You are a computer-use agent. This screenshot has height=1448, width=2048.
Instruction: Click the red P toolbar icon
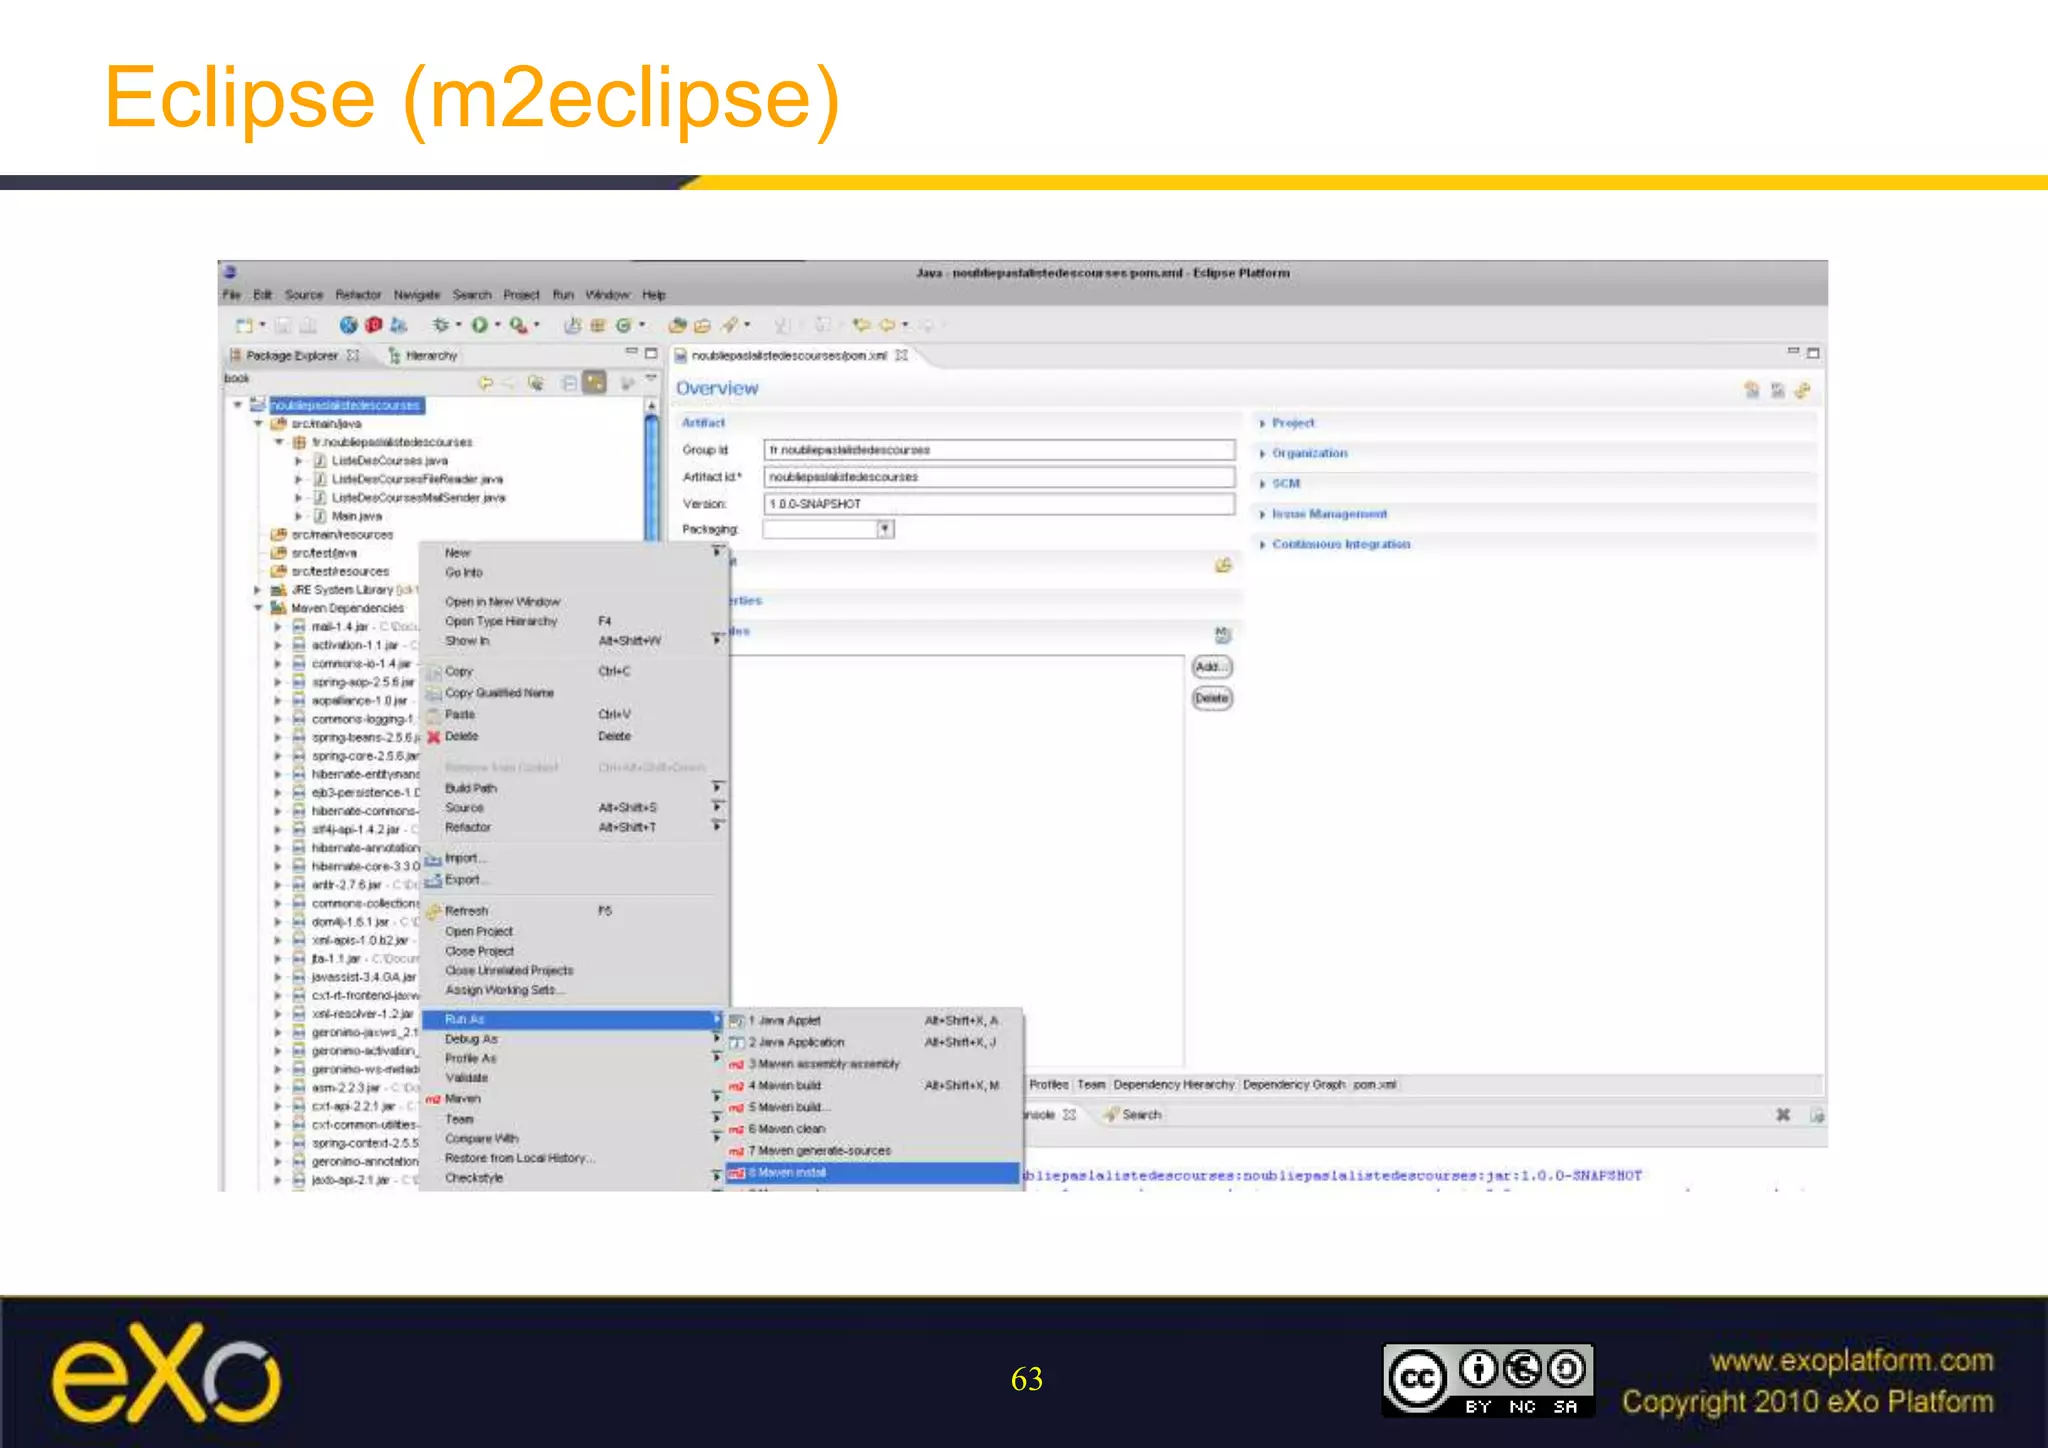374,325
